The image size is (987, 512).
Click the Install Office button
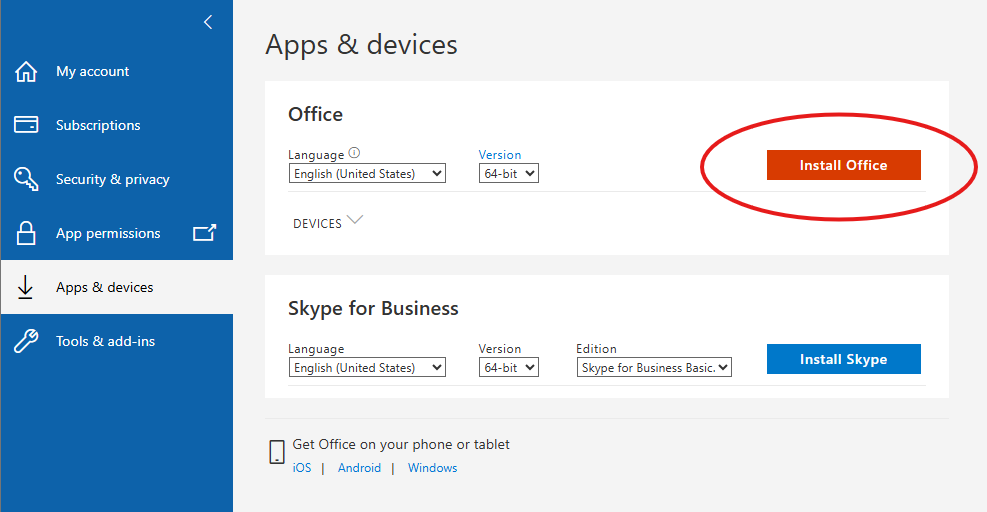click(843, 165)
